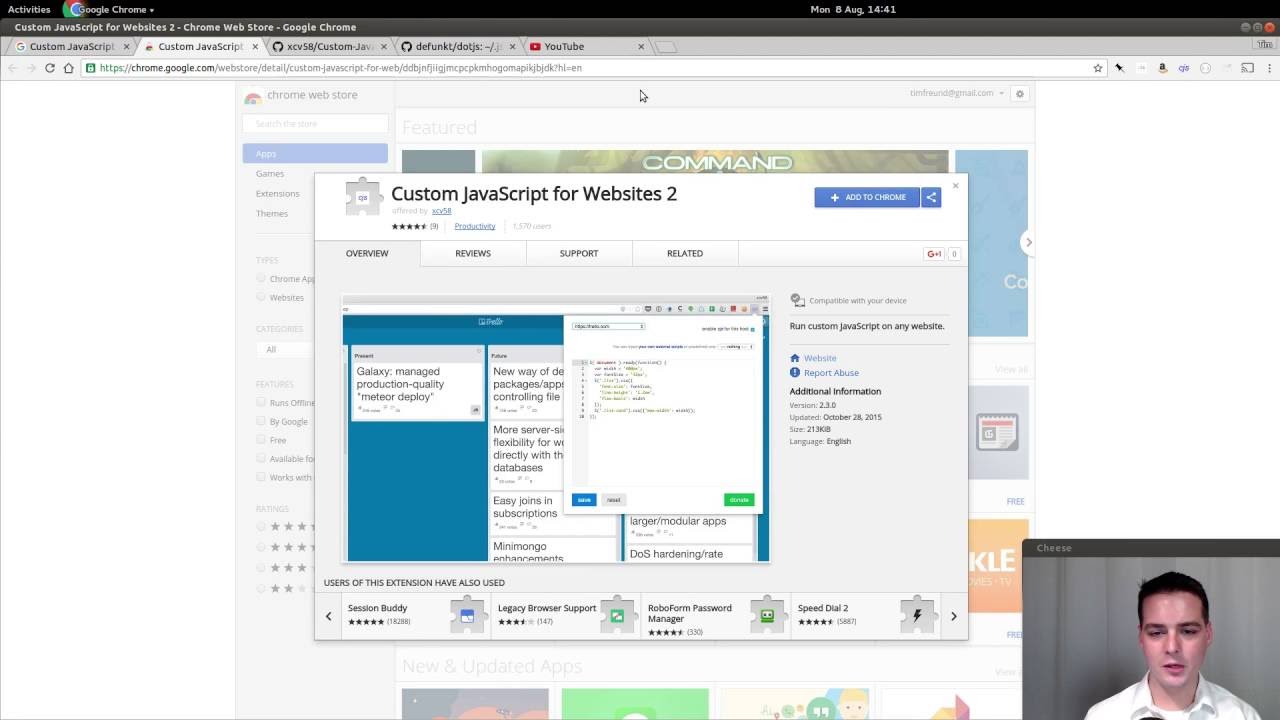1280x720 pixels.
Task: Open the clock and calendar panel
Action: point(853,9)
